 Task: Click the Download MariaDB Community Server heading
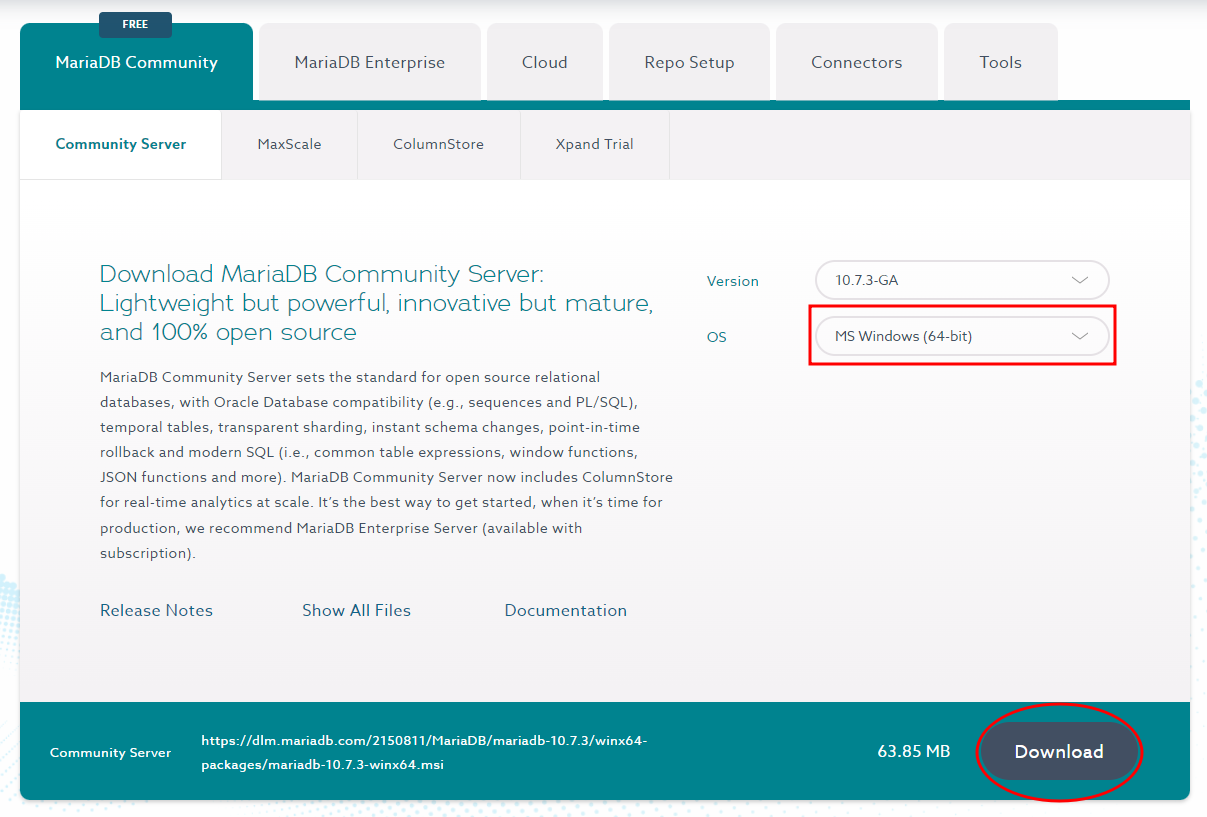pyautogui.click(x=377, y=303)
